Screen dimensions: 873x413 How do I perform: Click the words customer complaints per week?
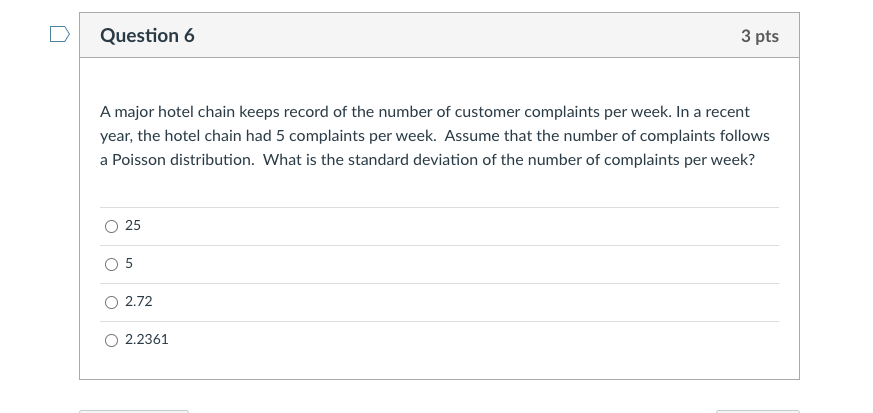click(563, 112)
